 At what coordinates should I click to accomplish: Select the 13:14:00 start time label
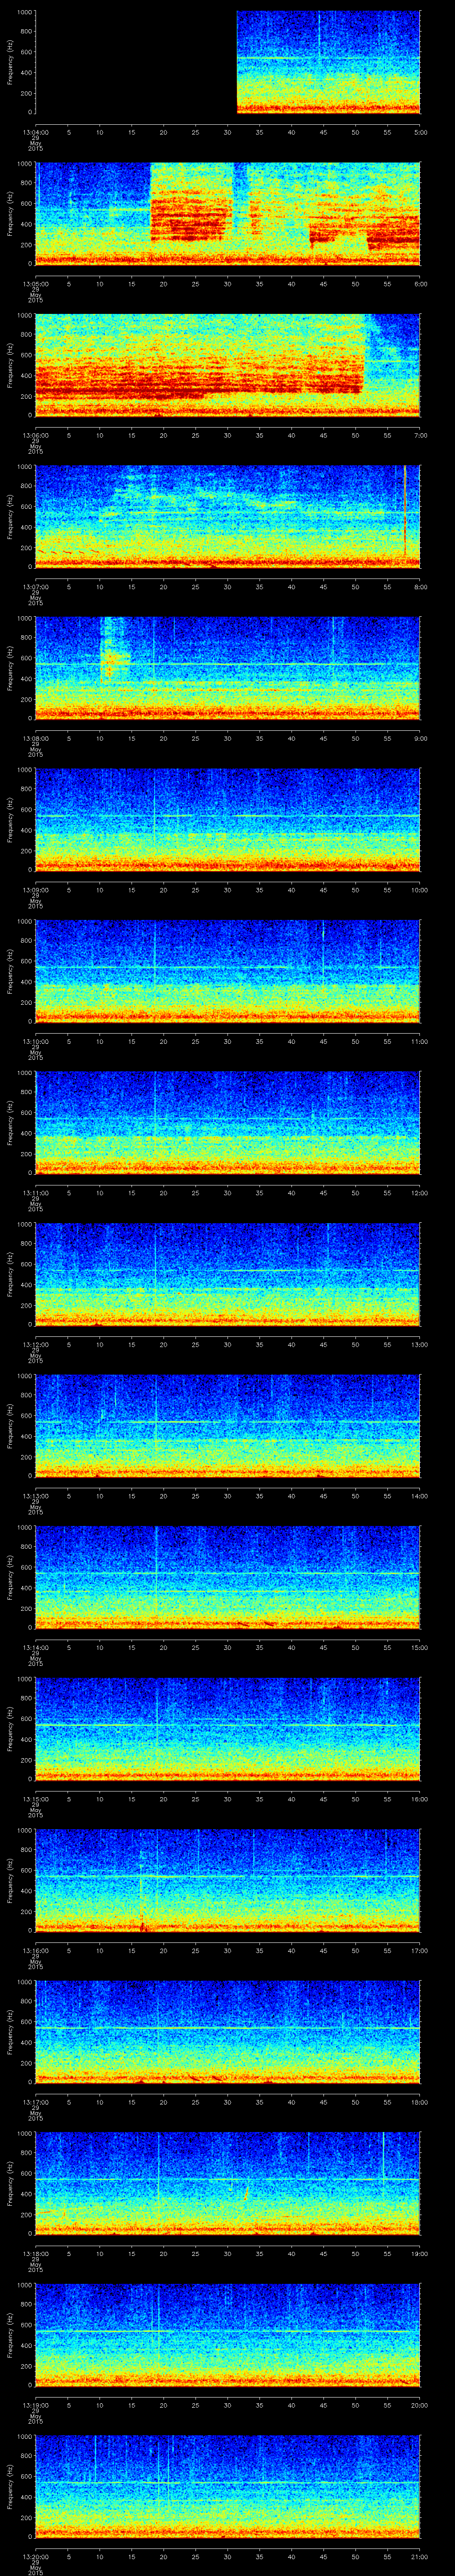(x=35, y=1647)
